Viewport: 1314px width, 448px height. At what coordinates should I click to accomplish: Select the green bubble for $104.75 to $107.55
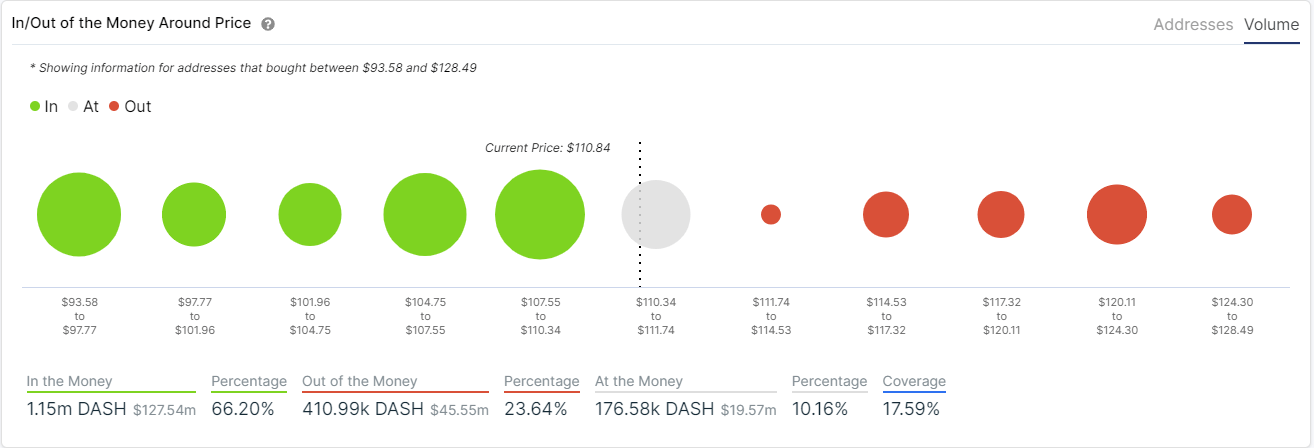point(425,215)
